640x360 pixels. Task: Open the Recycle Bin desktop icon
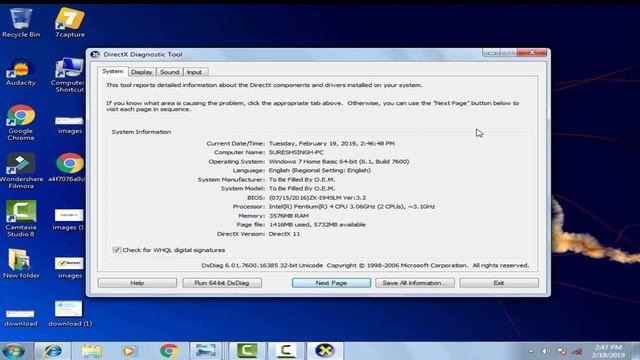point(20,23)
